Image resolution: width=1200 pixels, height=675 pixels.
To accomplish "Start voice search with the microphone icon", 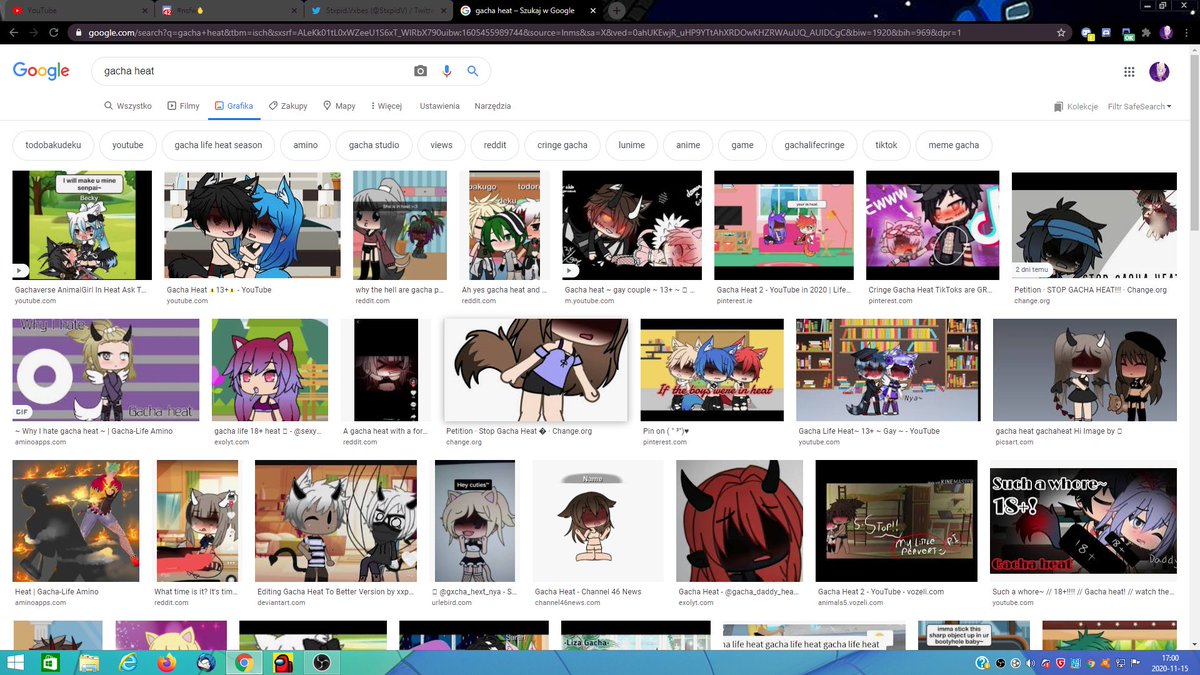I will (x=447, y=72).
